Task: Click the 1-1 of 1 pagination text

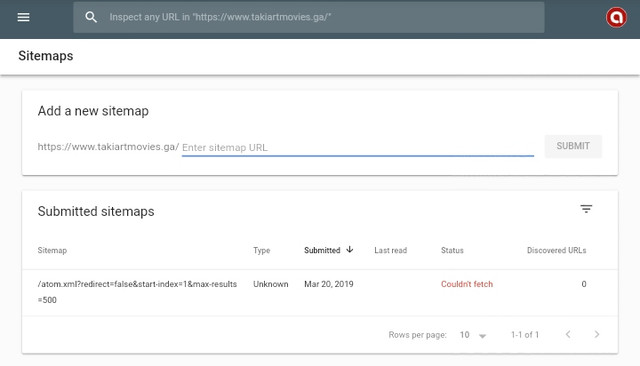Action: coord(525,335)
